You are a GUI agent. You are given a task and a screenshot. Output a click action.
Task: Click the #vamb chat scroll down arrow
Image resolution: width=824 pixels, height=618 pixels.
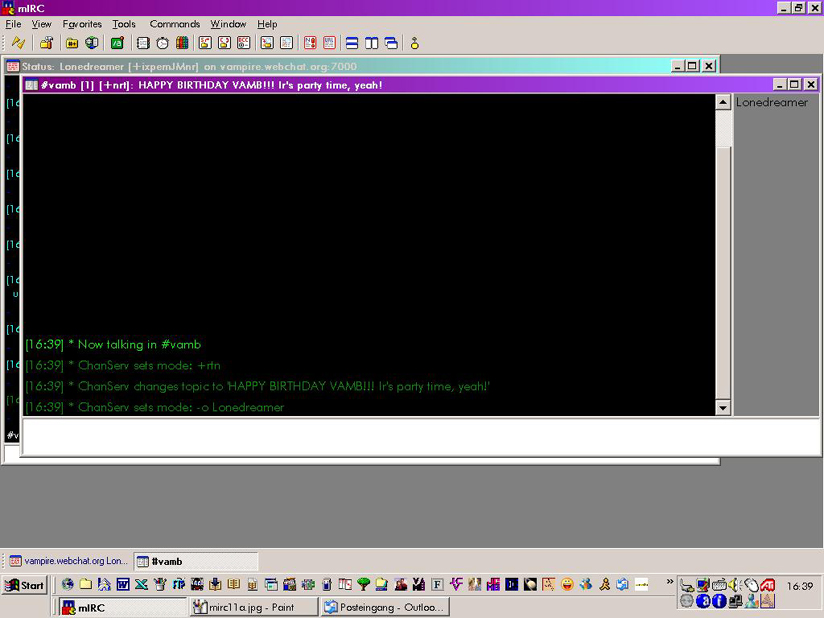pos(723,407)
